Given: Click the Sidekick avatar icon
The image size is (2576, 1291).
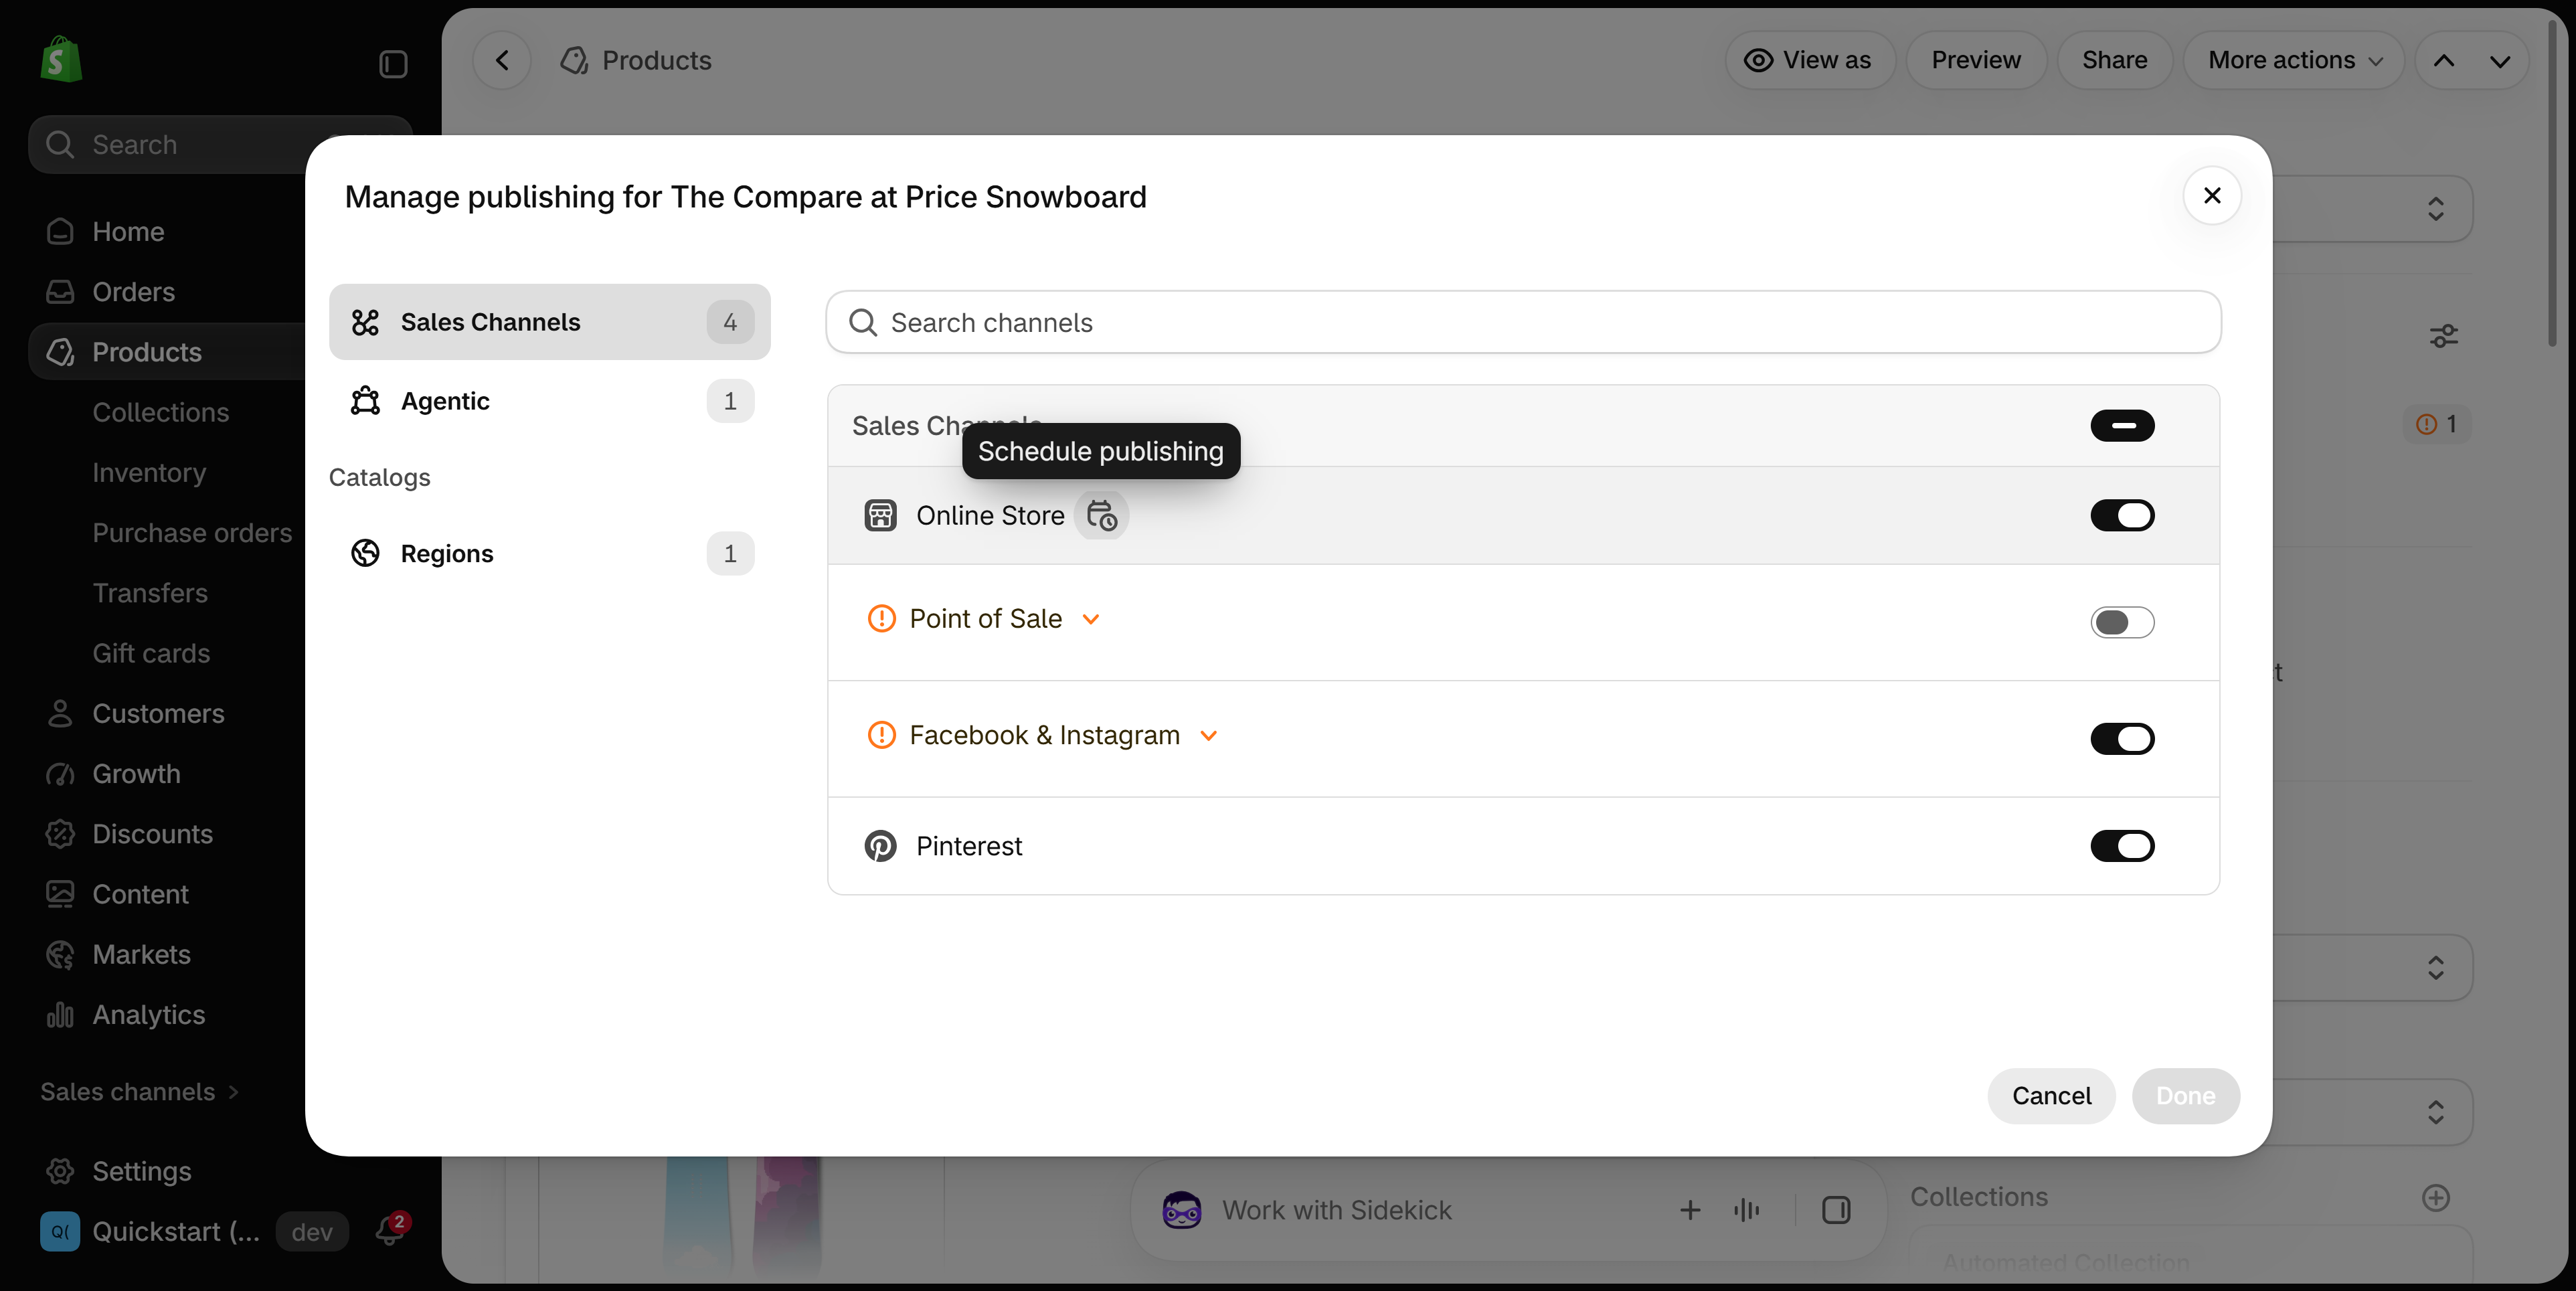Looking at the screenshot, I should 1181,1210.
